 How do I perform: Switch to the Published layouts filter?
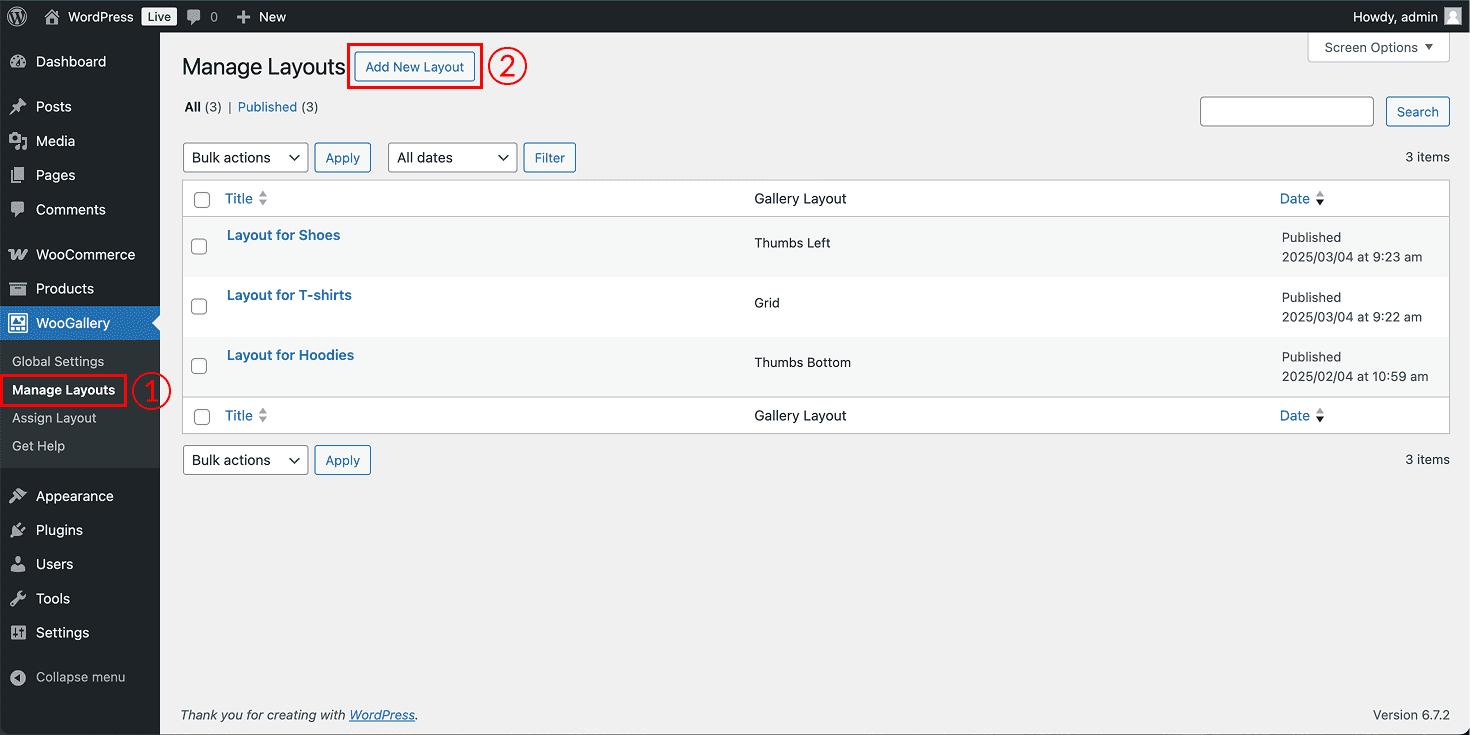pyautogui.click(x=267, y=106)
